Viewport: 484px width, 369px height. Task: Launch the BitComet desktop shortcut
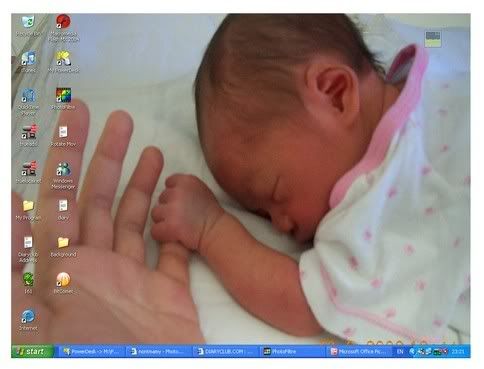[63, 279]
